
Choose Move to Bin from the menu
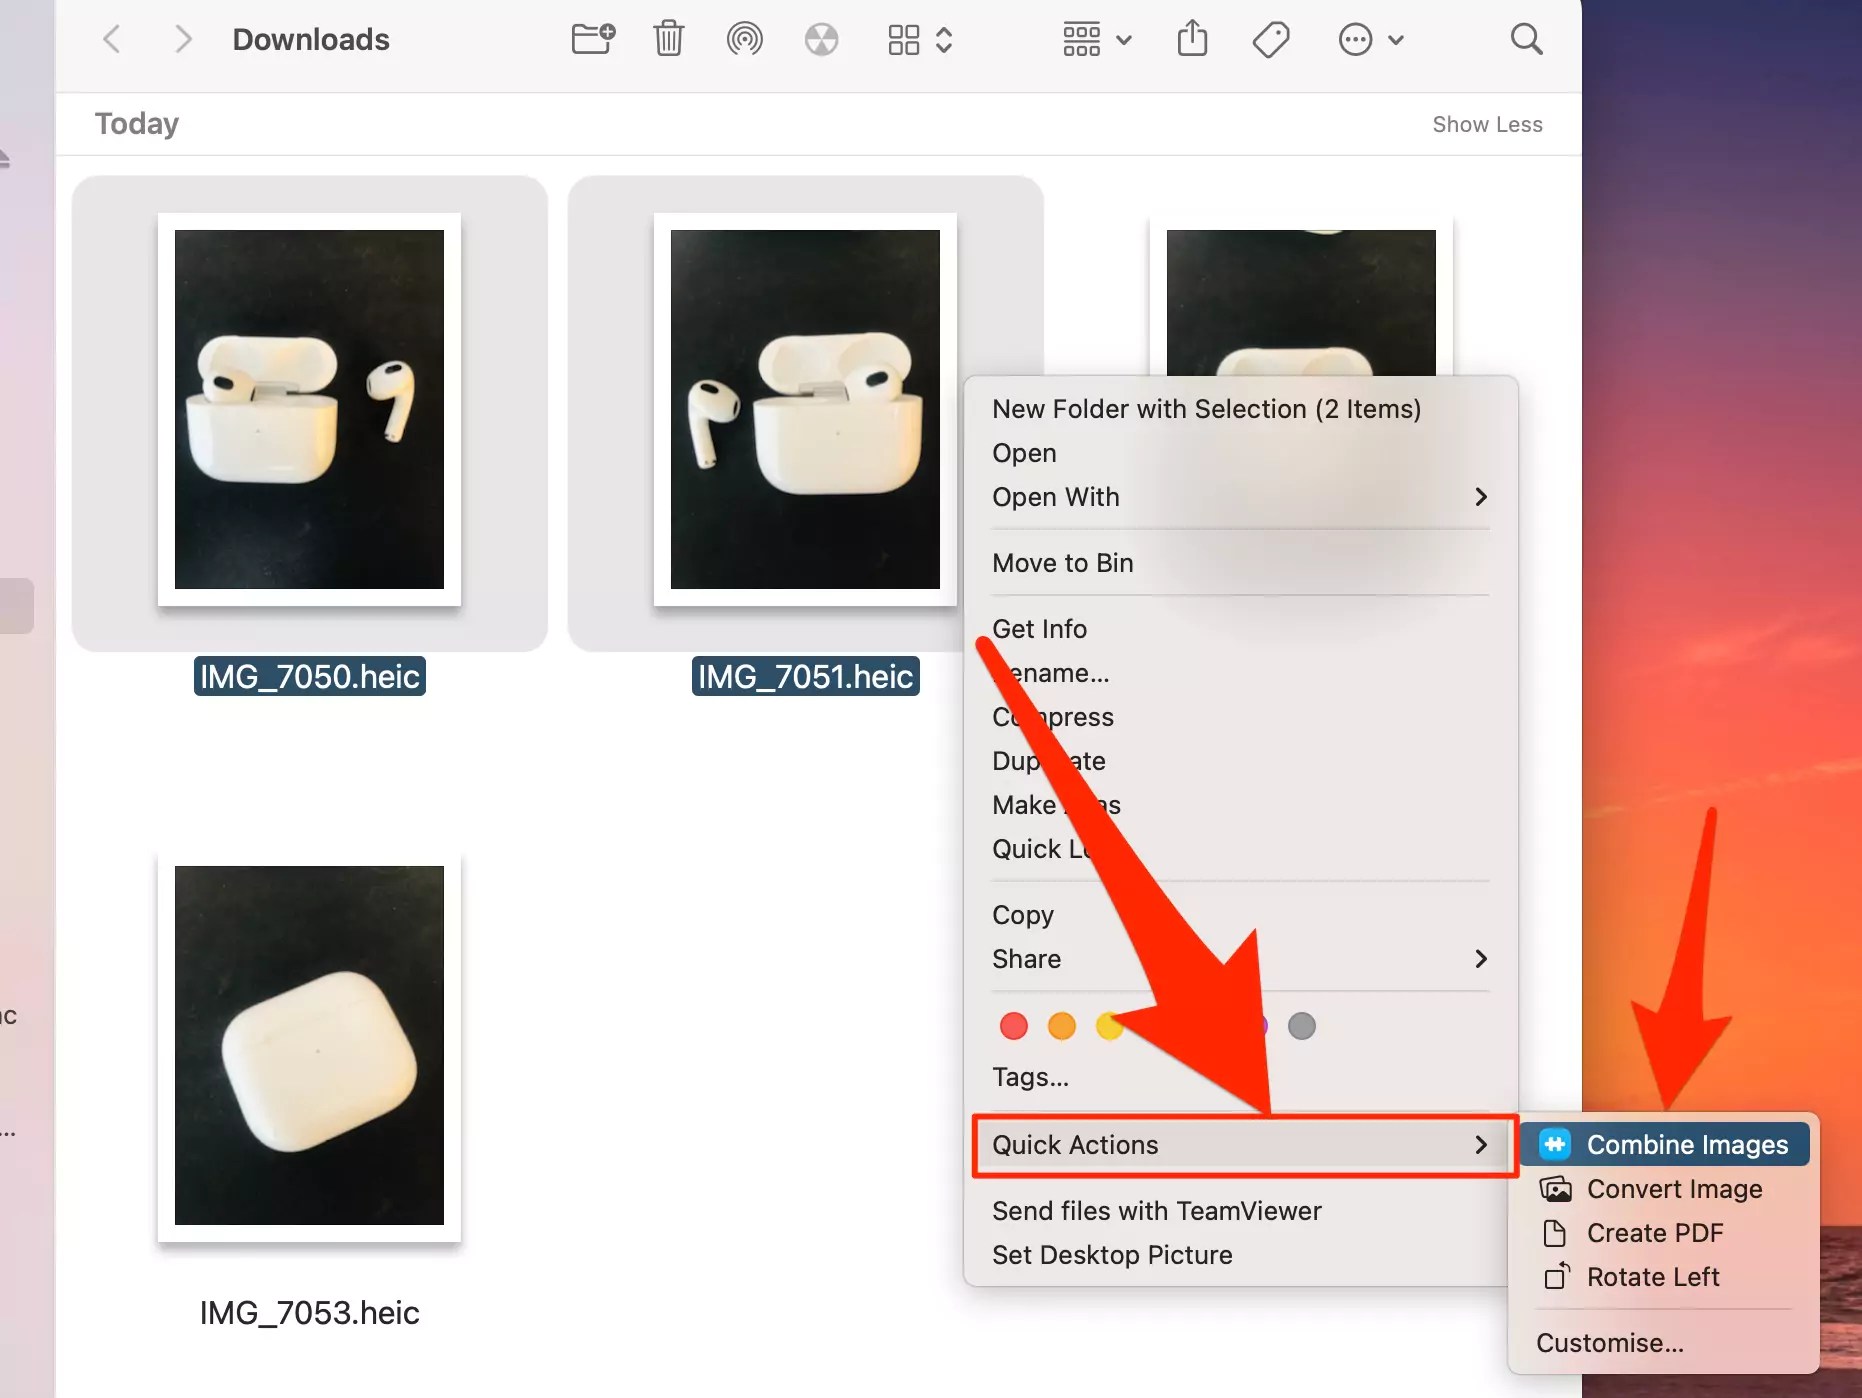(x=1062, y=562)
